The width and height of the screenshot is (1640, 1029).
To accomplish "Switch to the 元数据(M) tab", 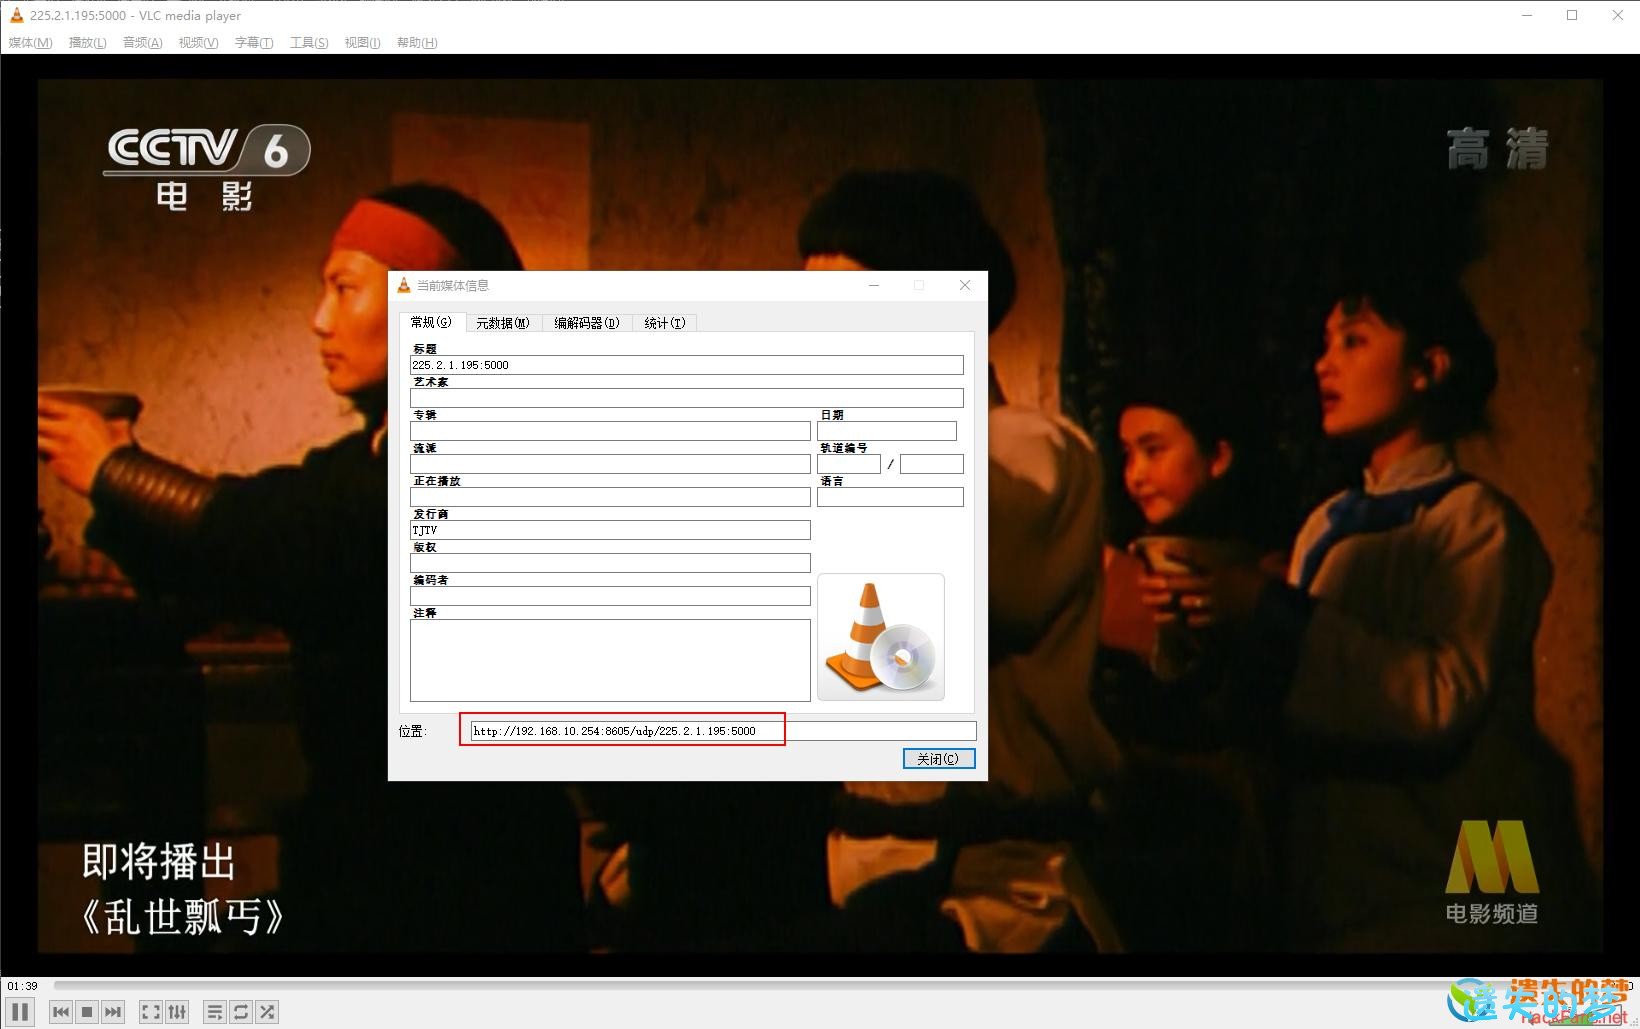I will (x=502, y=323).
